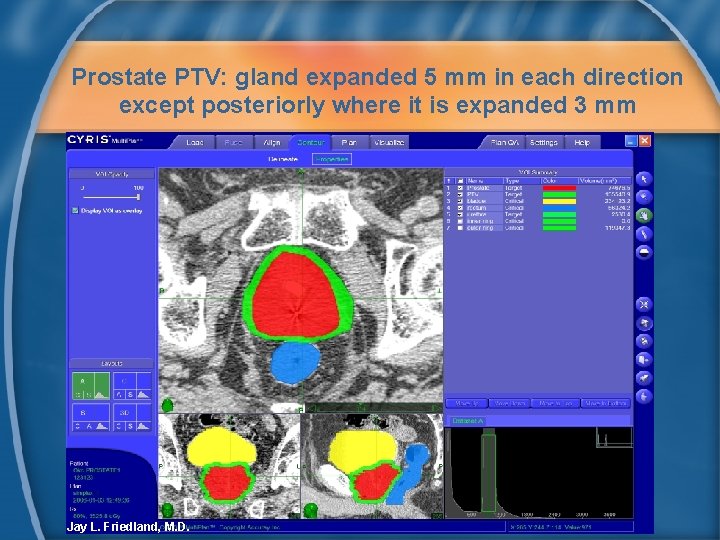Toggle visibility checkbox for inner ring row
The height and width of the screenshot is (540, 720).
pos(461,221)
